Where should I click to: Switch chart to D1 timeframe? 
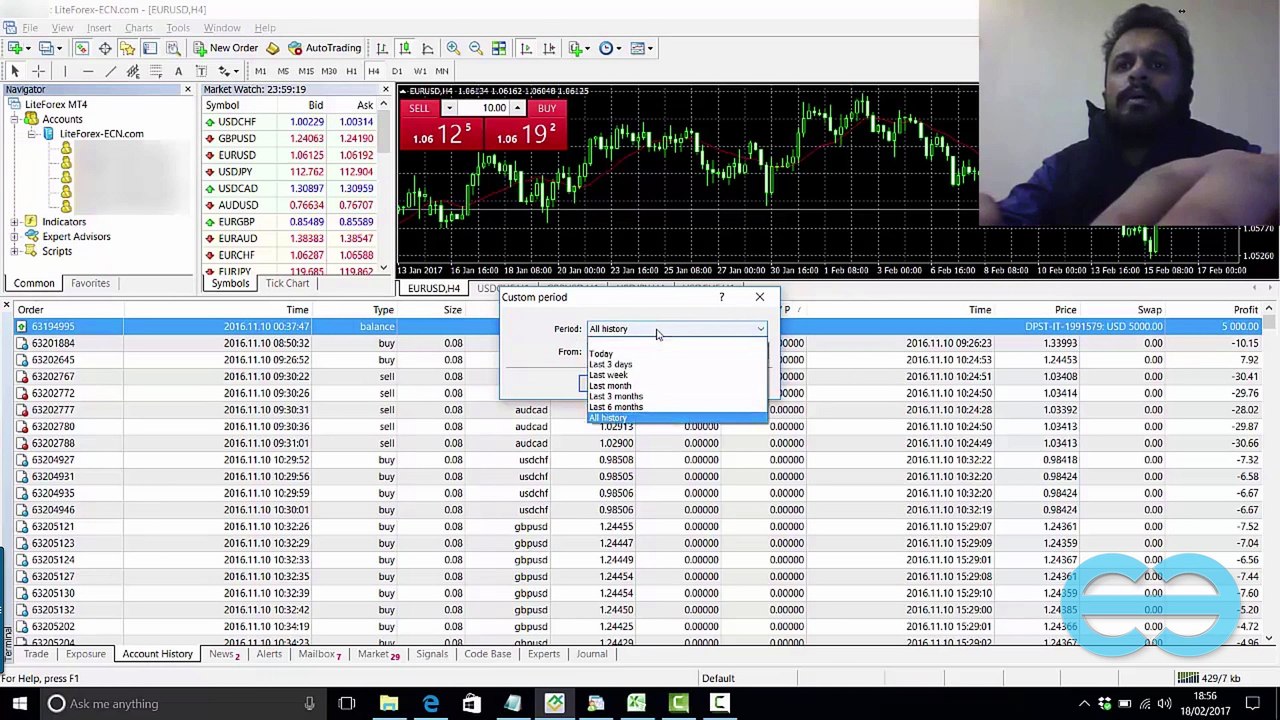pyautogui.click(x=397, y=71)
